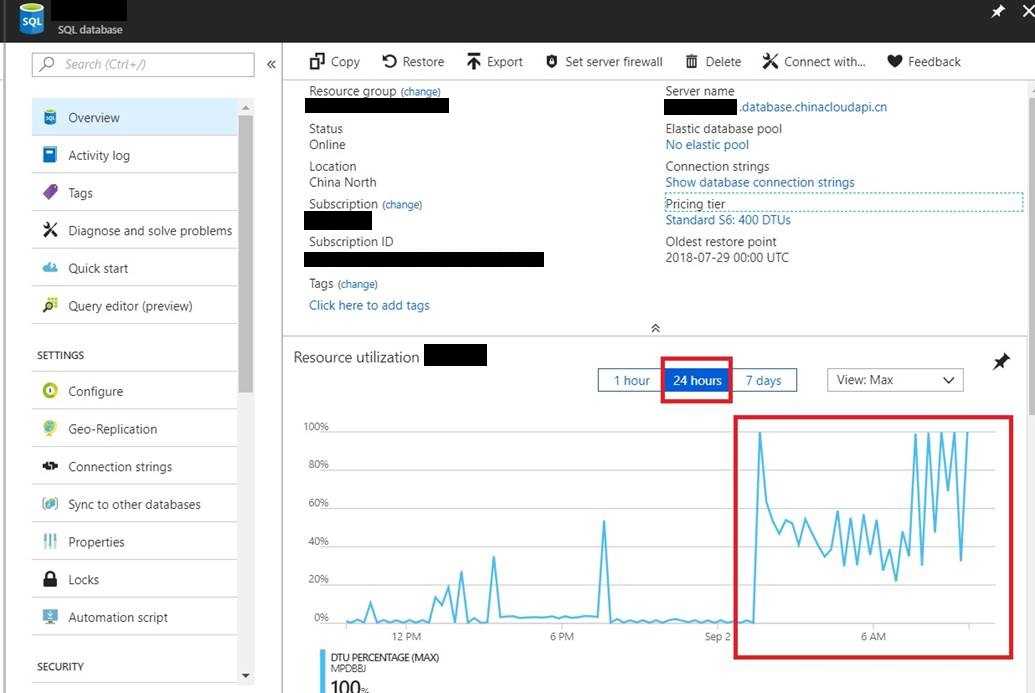Open Standard S6: 400 DTUs pricing tier

click(728, 220)
